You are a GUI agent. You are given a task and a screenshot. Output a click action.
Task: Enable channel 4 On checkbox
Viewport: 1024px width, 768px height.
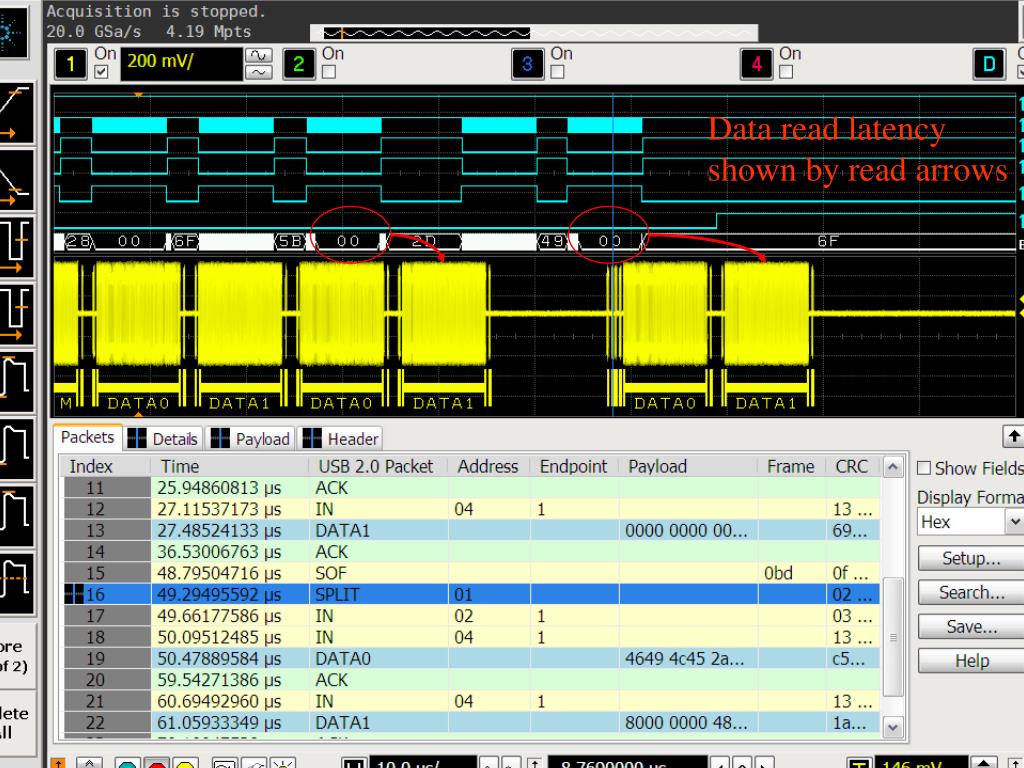(786, 71)
